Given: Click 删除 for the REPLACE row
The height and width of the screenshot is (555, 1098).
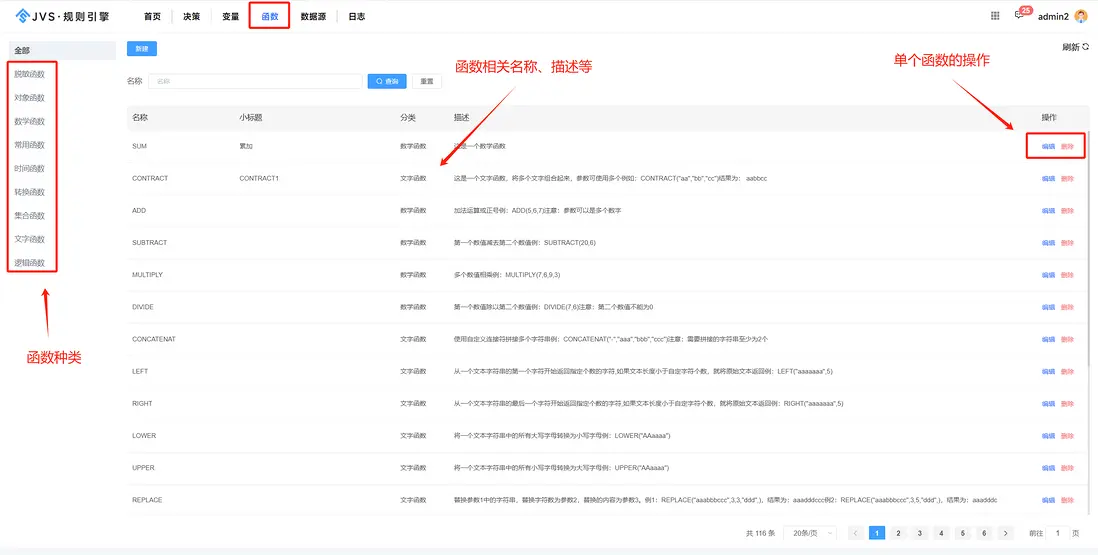Looking at the screenshot, I should coord(1067,500).
